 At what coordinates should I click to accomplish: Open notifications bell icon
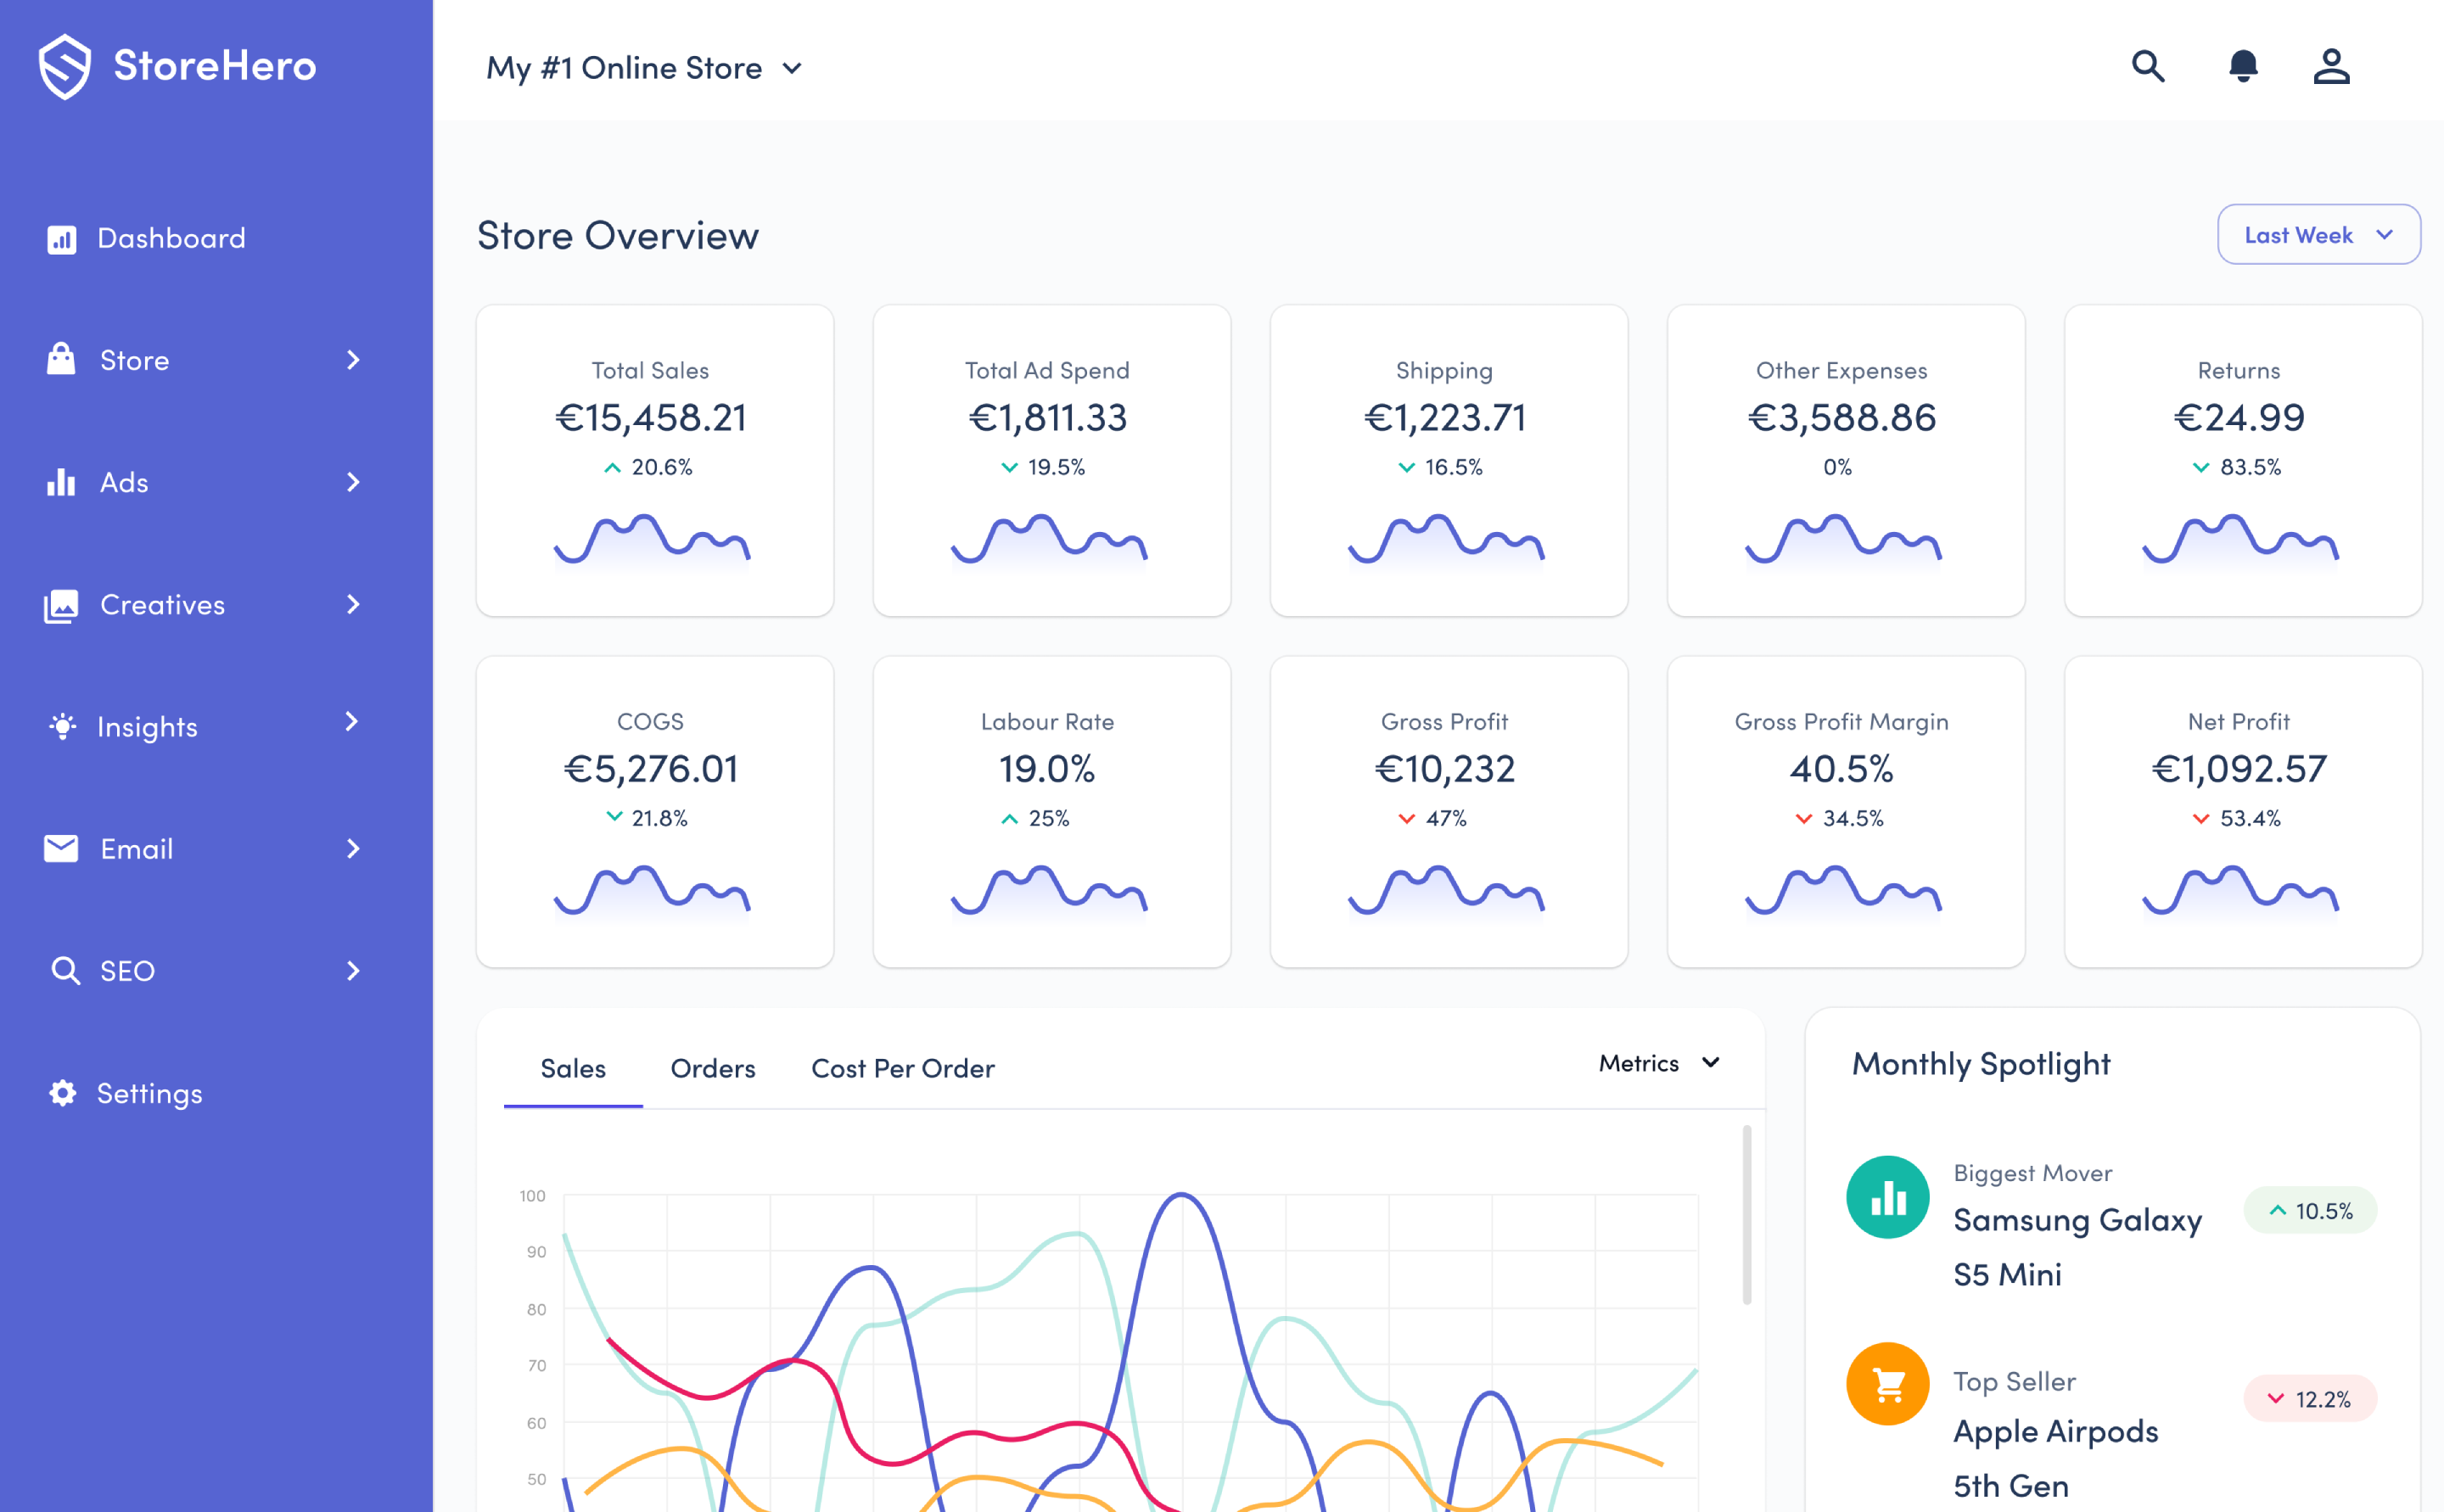tap(2243, 66)
